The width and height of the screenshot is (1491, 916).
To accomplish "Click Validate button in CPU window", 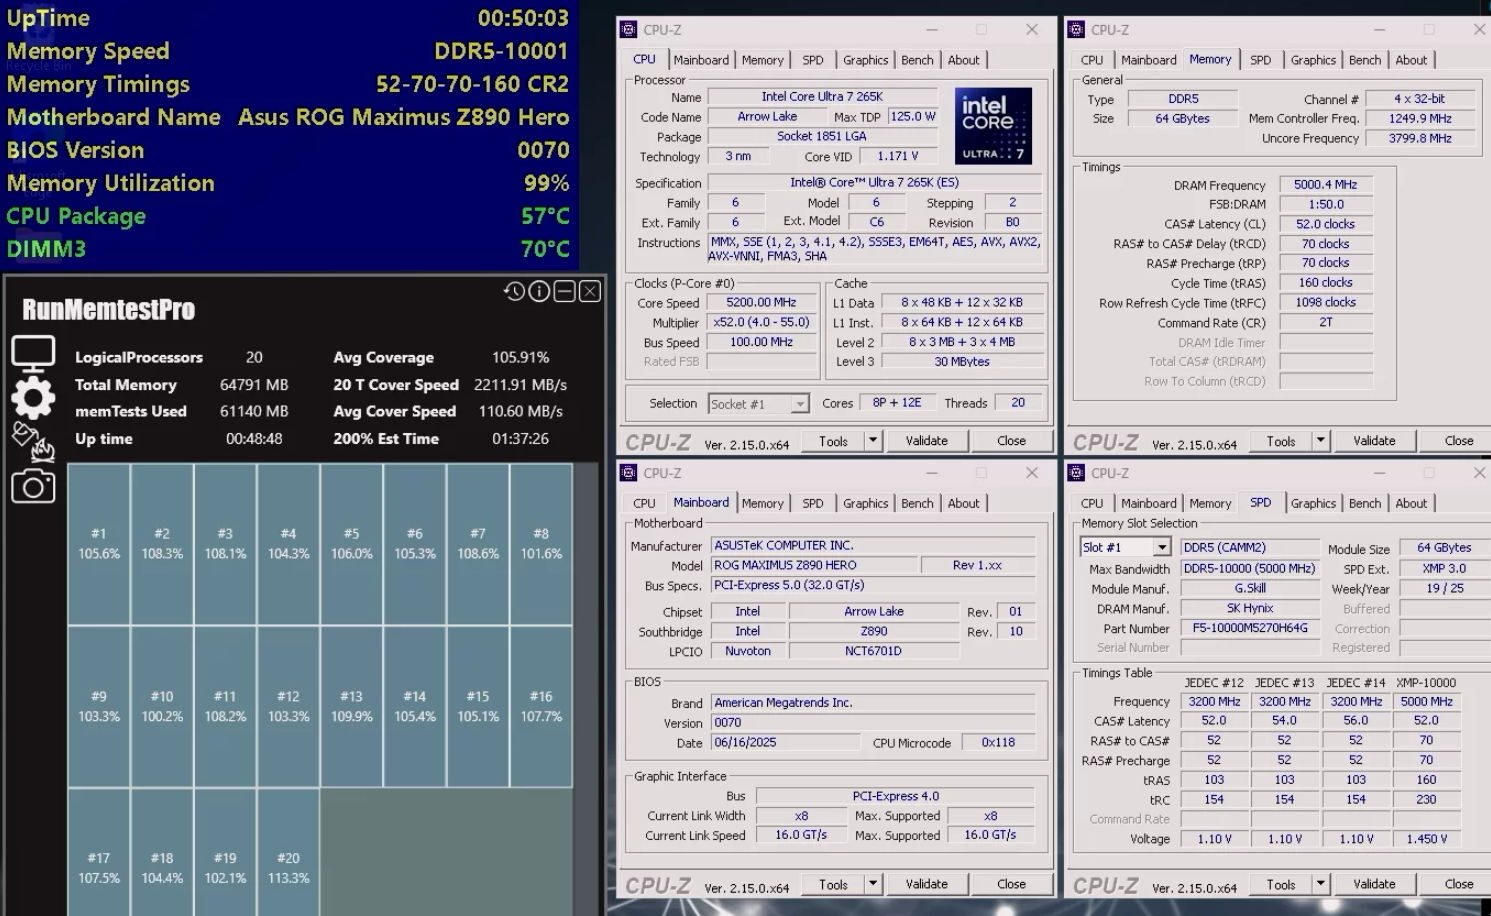I will pos(927,440).
